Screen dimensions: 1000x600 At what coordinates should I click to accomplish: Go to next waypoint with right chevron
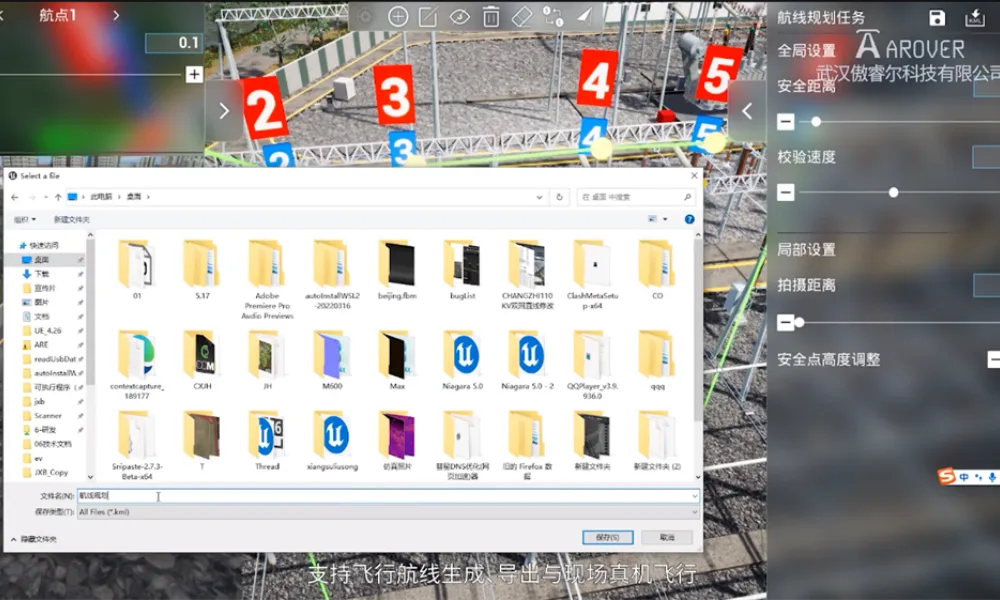point(116,15)
